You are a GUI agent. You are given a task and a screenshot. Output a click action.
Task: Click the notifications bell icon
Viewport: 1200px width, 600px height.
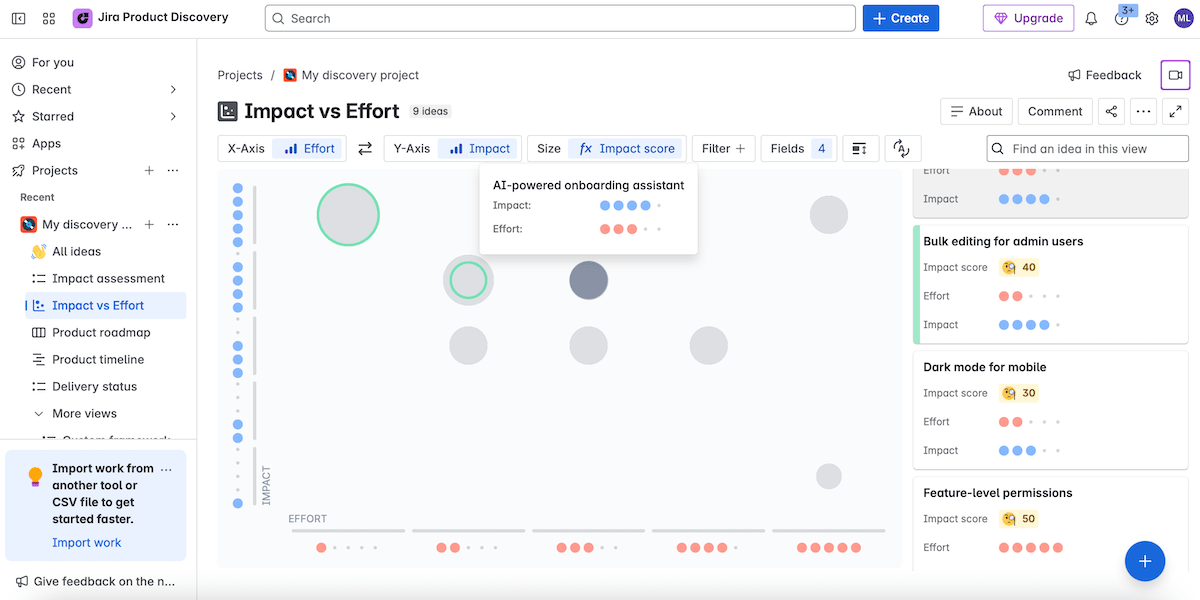click(1091, 18)
